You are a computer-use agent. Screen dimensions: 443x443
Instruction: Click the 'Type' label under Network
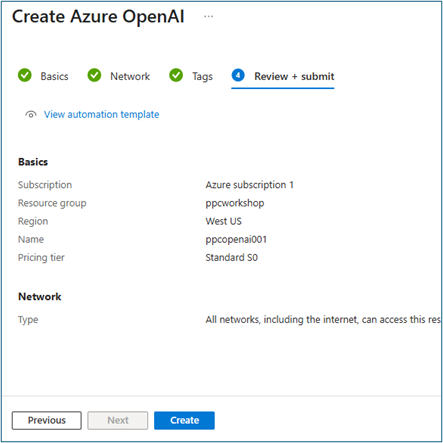tap(28, 320)
